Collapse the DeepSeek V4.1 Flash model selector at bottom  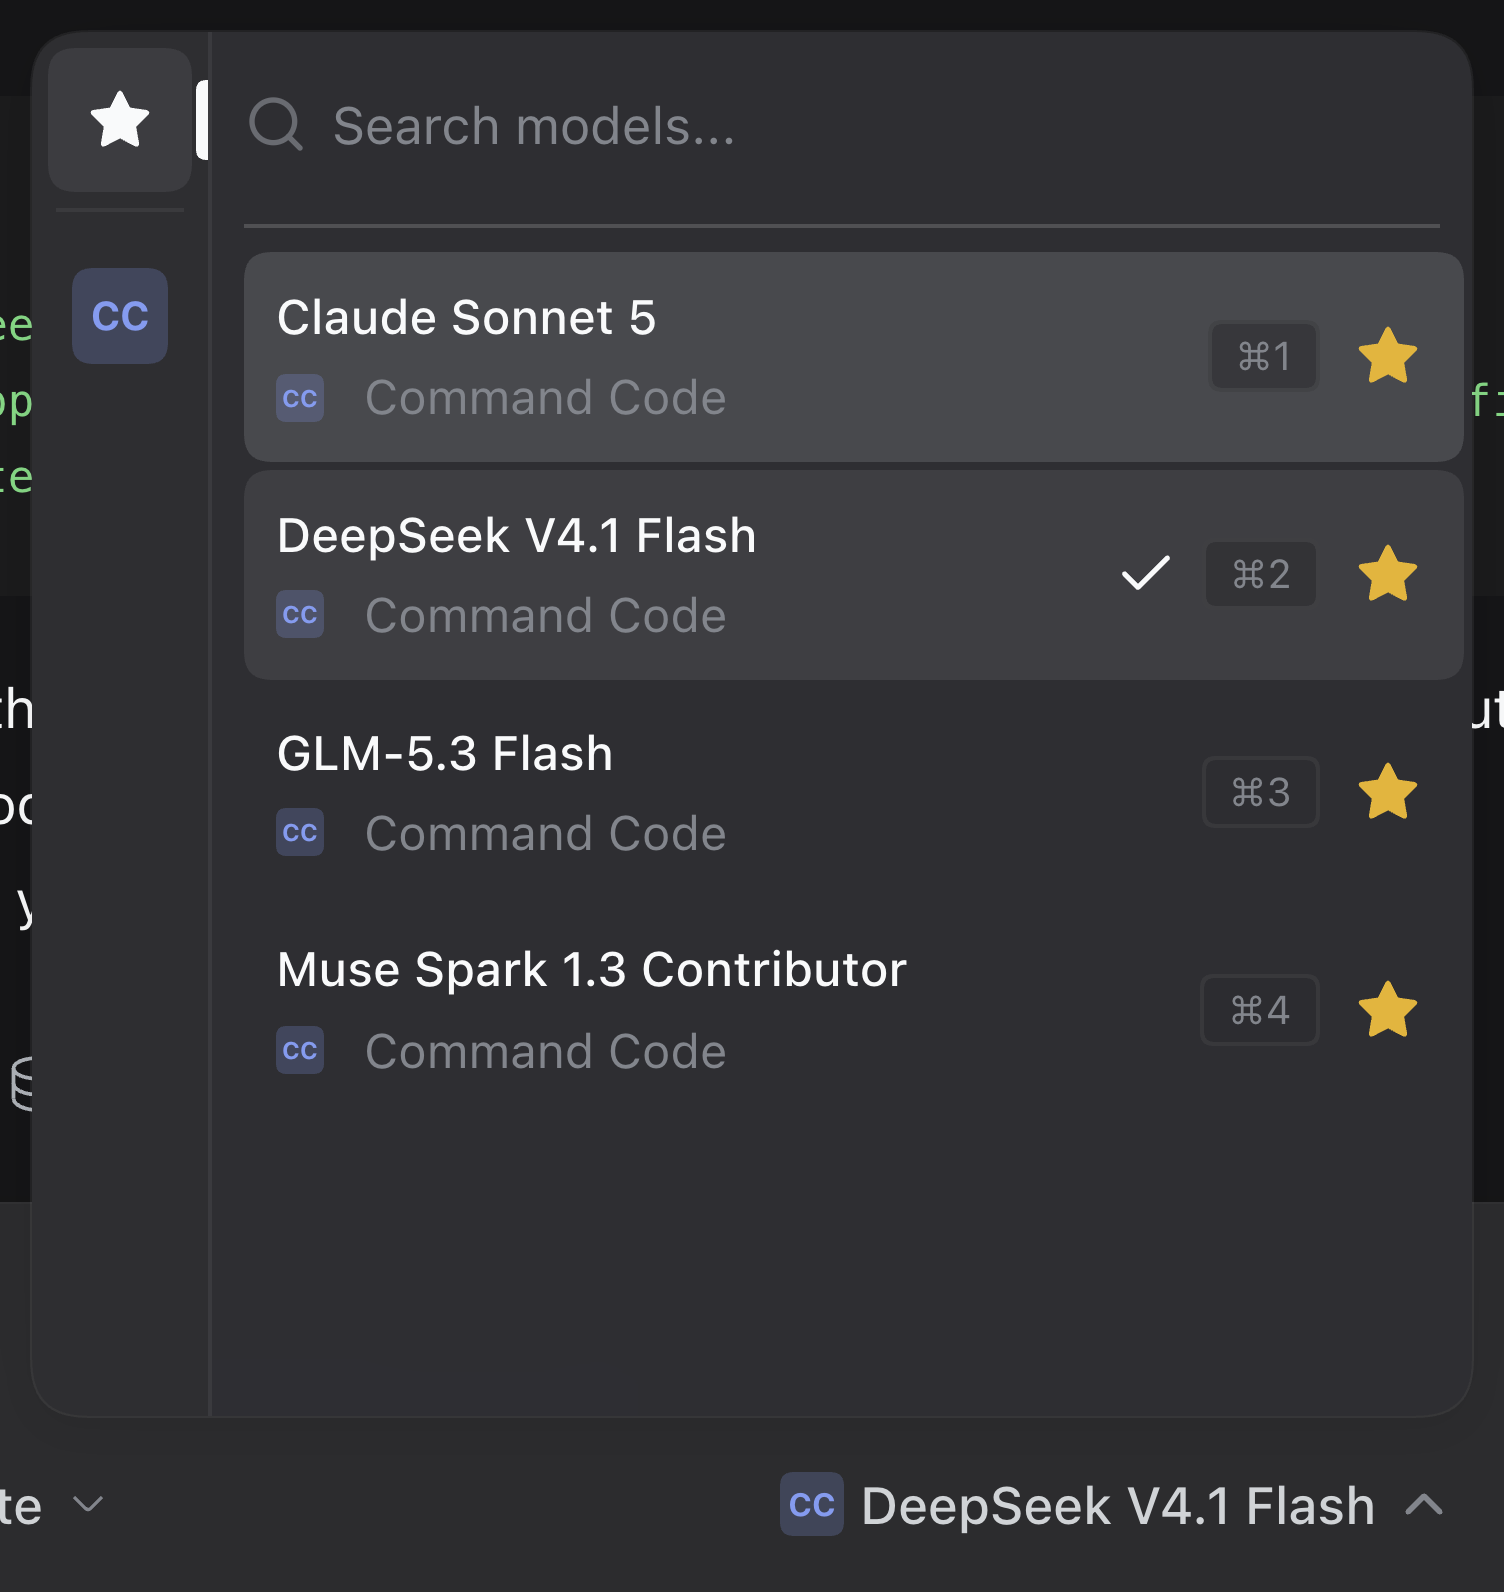1112,1505
